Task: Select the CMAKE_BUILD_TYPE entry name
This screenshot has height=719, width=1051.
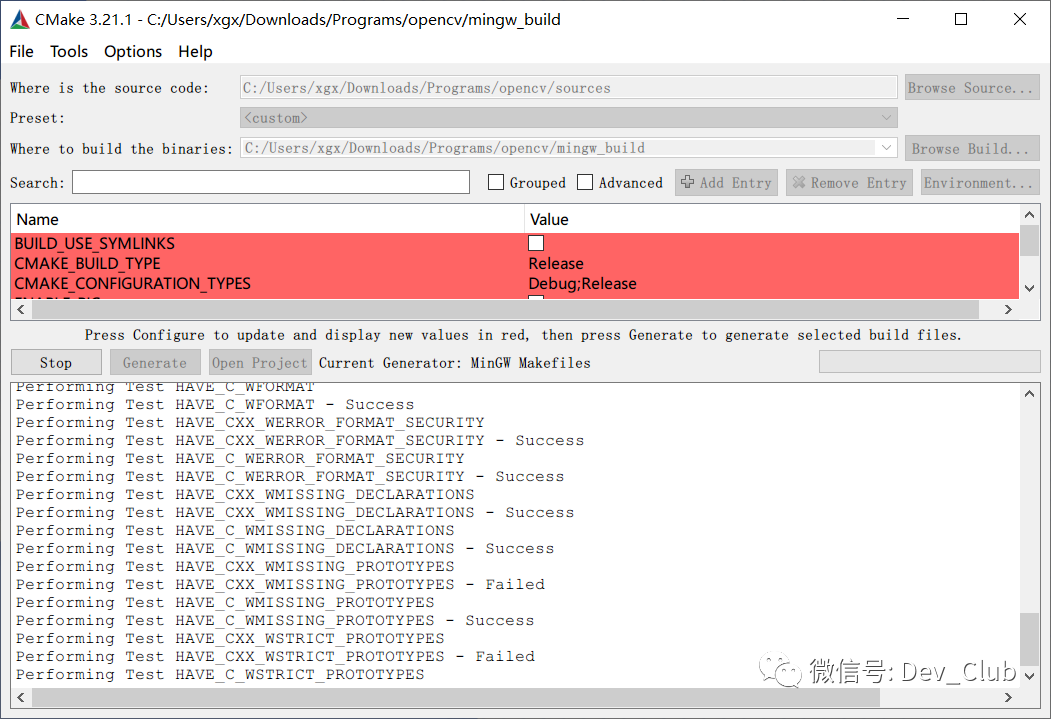Action: coord(87,263)
